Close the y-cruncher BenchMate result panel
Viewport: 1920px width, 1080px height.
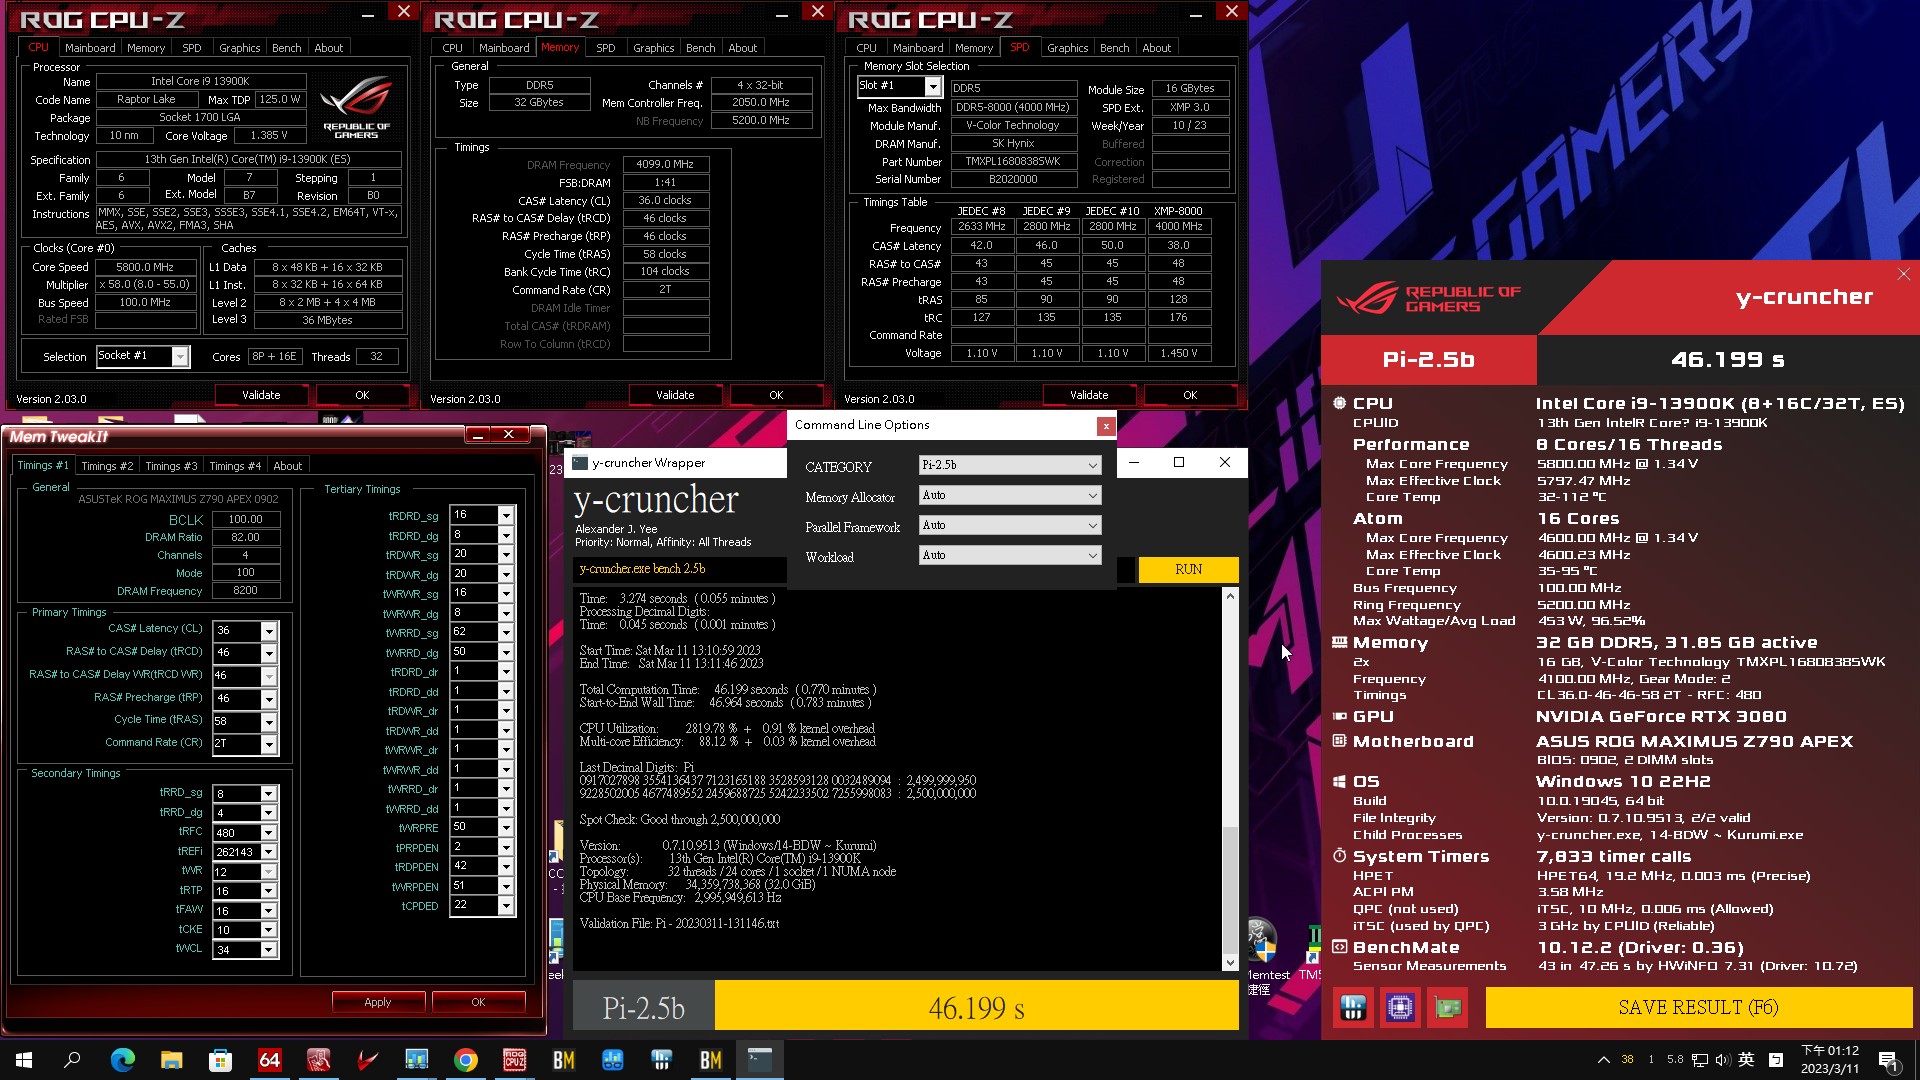coord(1903,274)
